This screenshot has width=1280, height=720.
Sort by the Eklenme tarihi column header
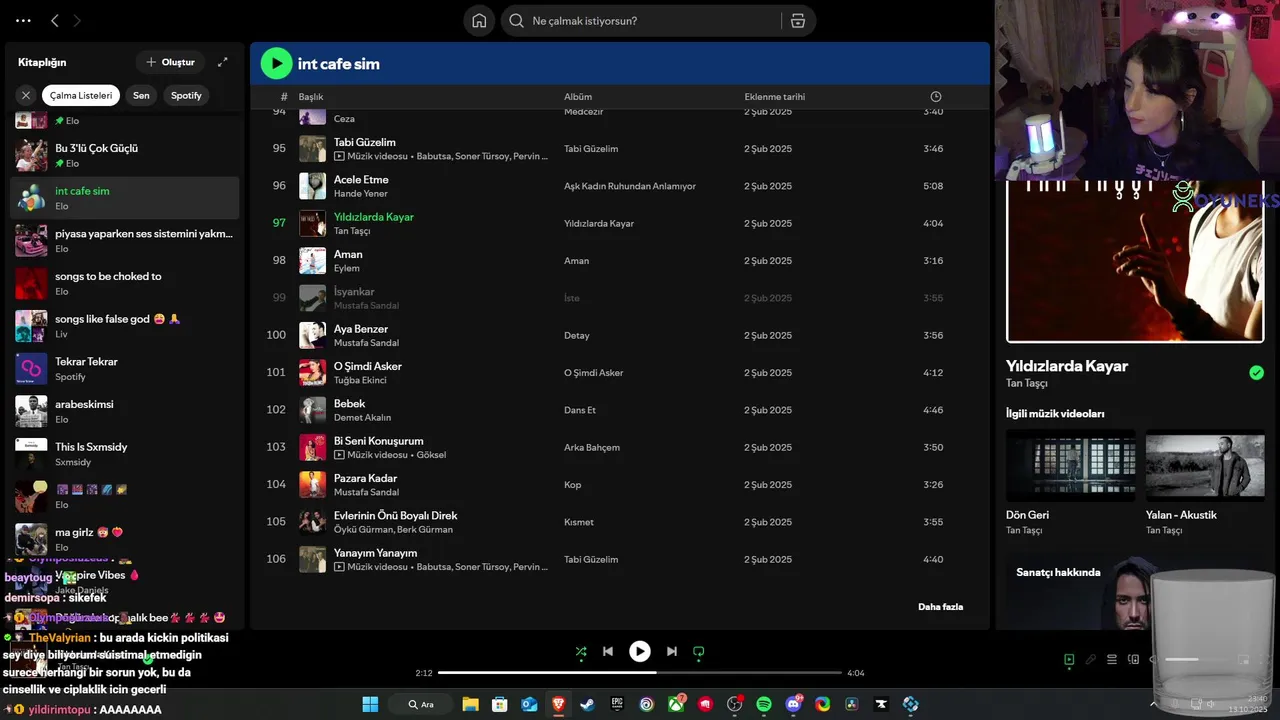774,97
